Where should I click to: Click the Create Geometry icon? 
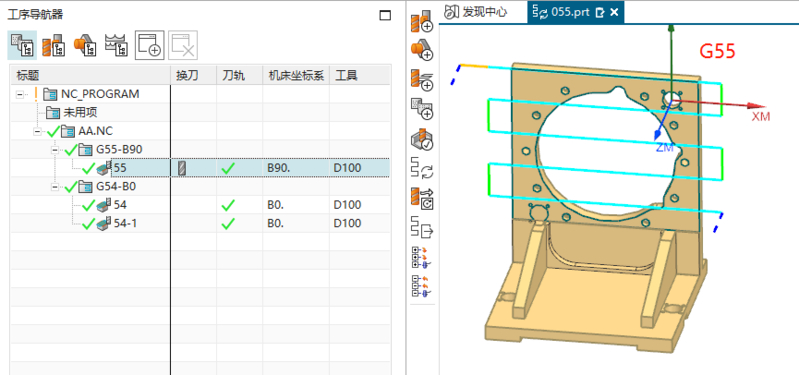[x=422, y=50]
